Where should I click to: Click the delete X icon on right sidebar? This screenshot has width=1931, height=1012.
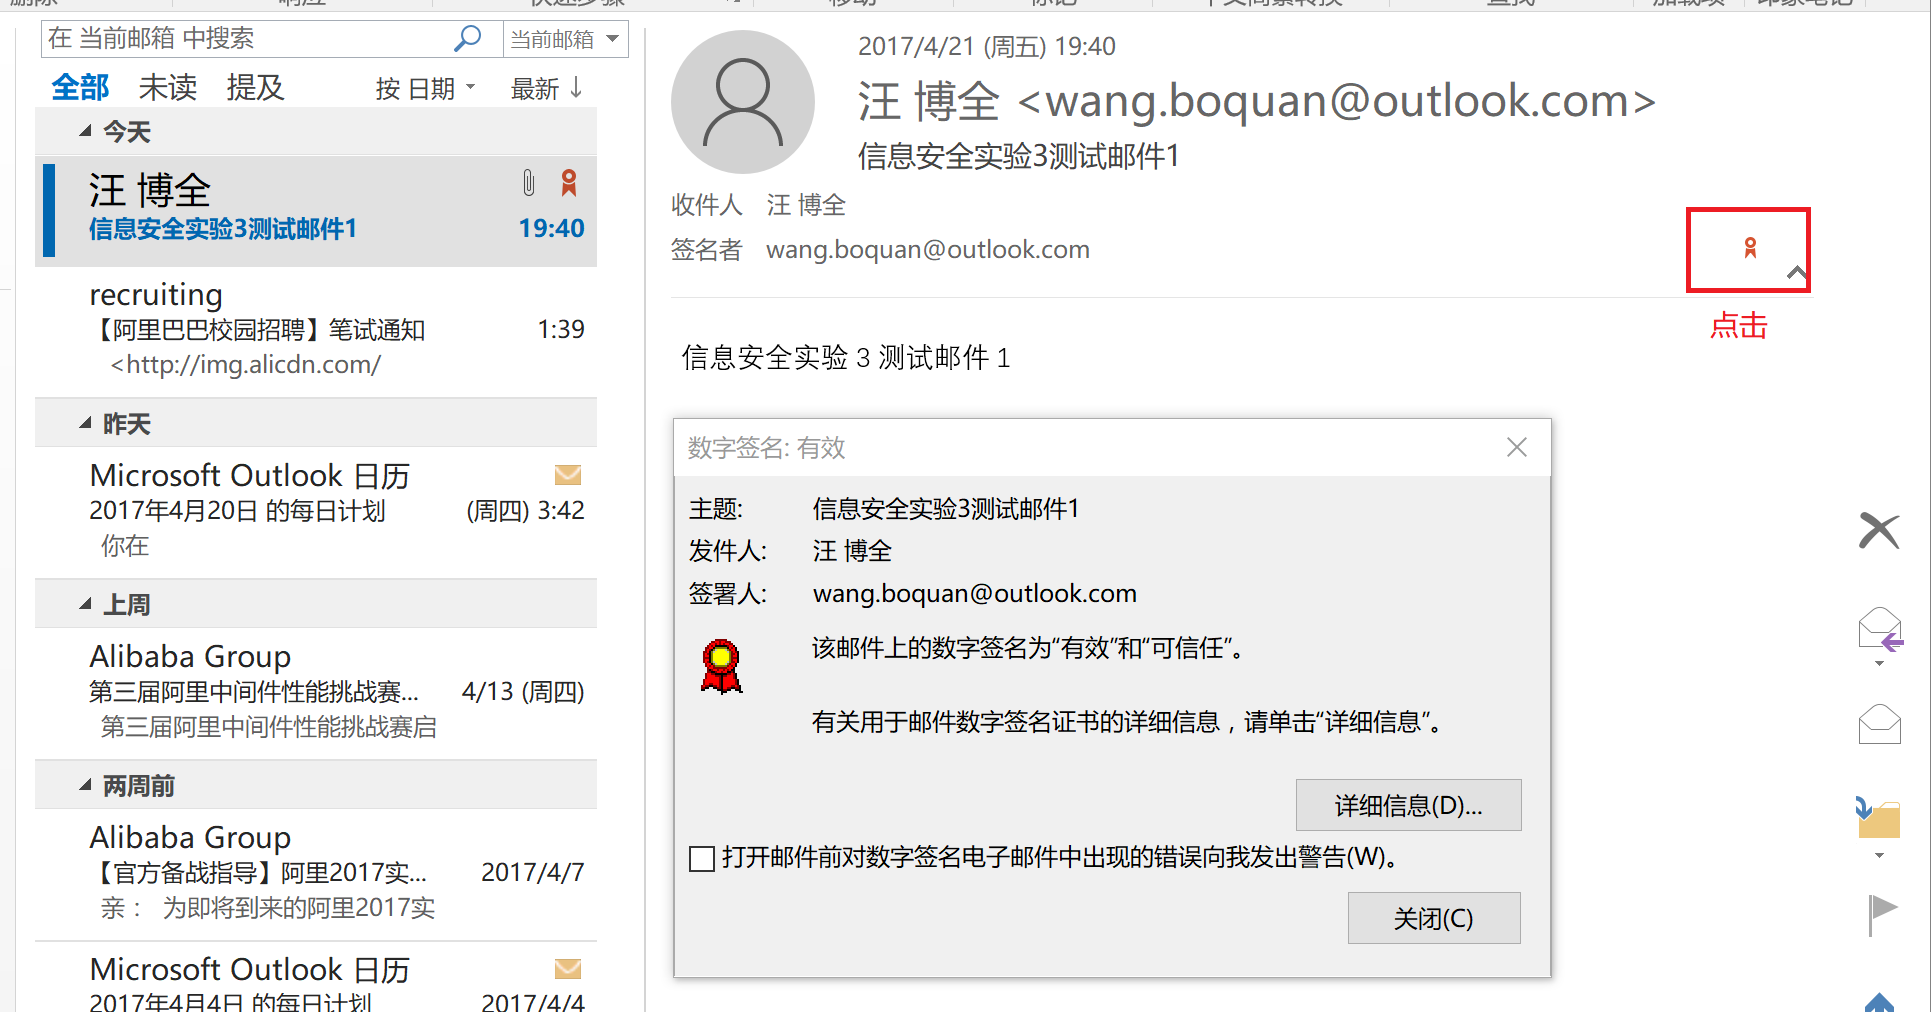tap(1878, 530)
